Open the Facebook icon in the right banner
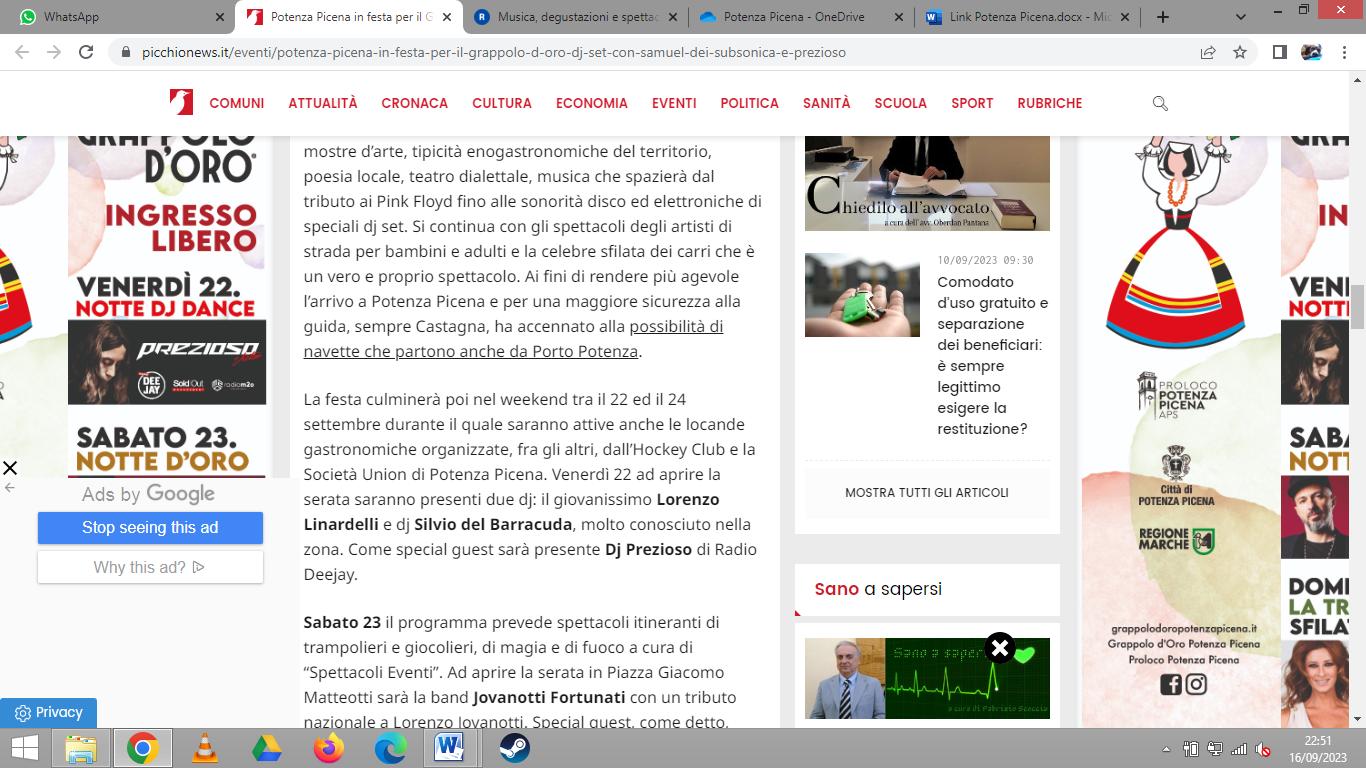 (1171, 684)
